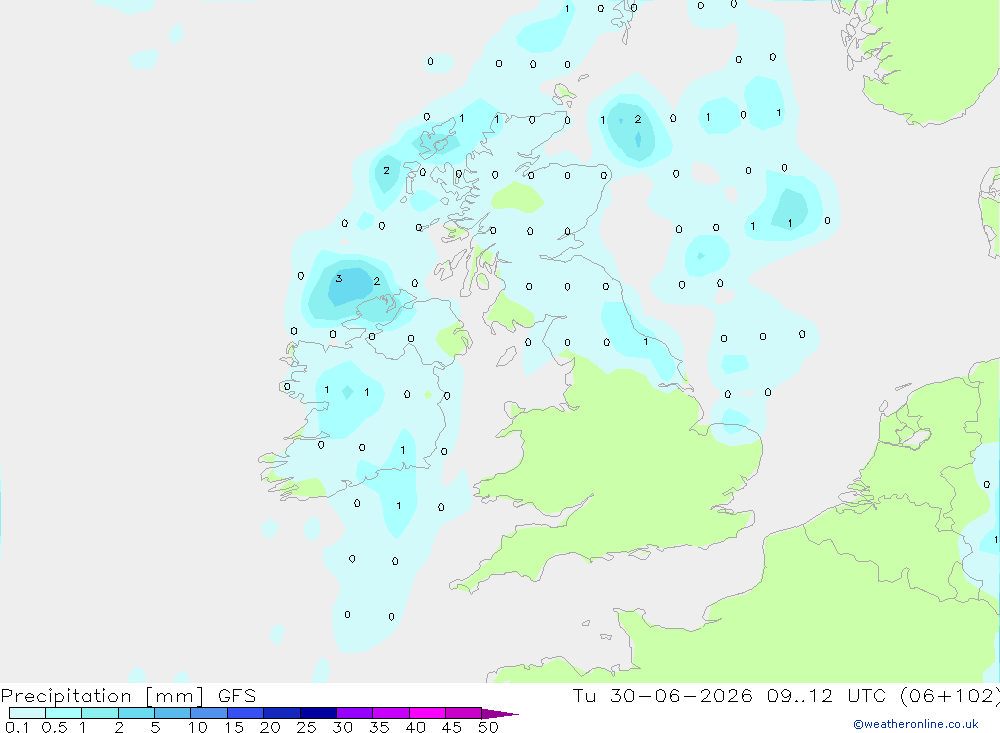Screen dimensions: 1000x733
Task: Click the 25–30 mm navy legend swatch
Action: coord(318,713)
